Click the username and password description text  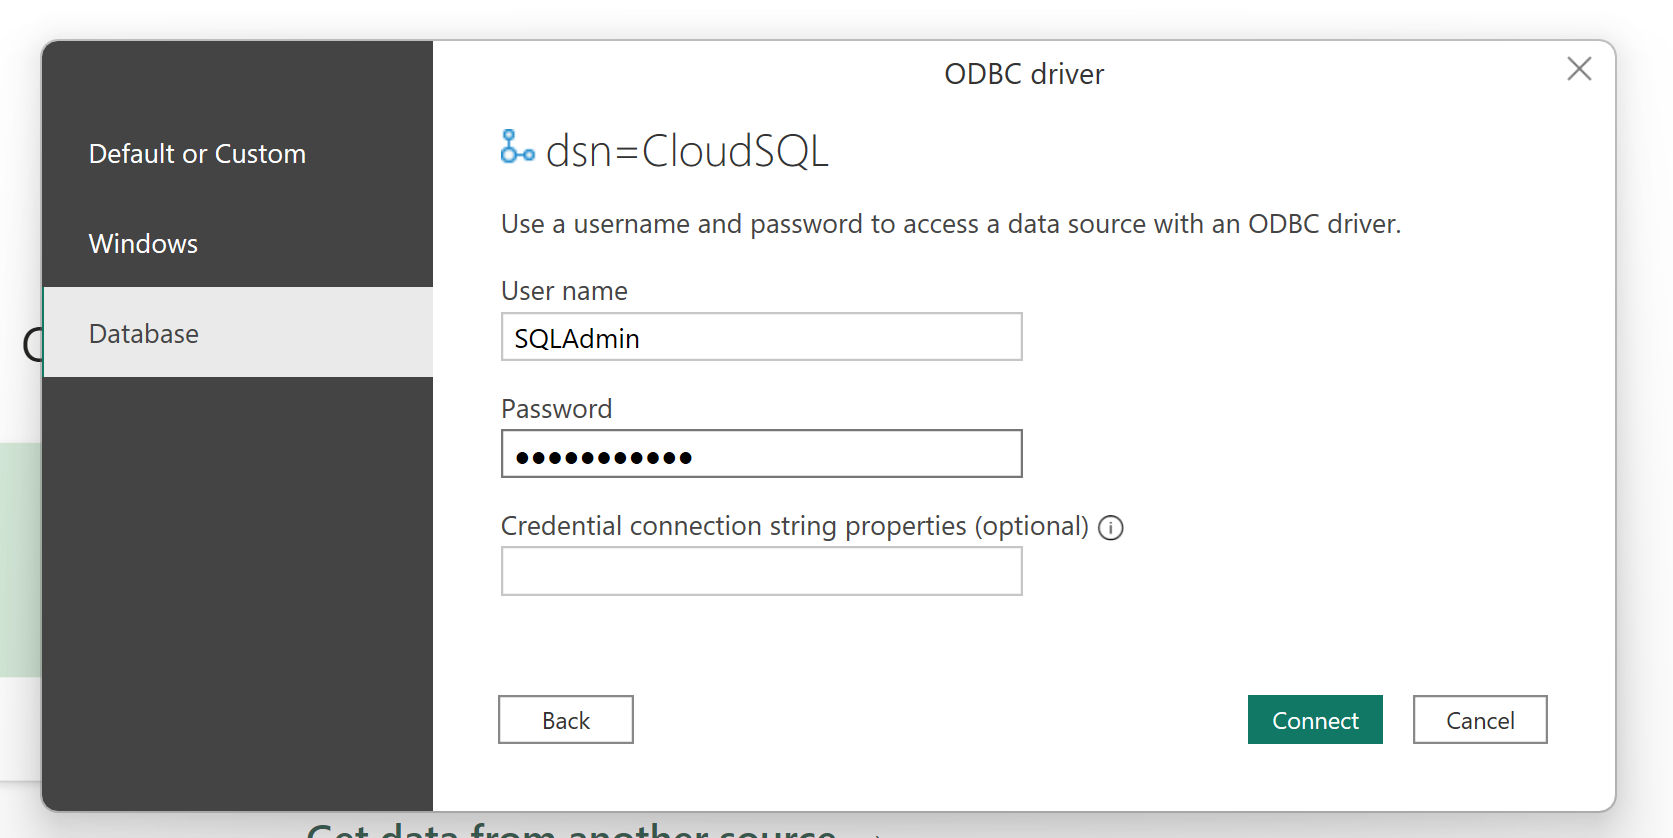point(950,224)
